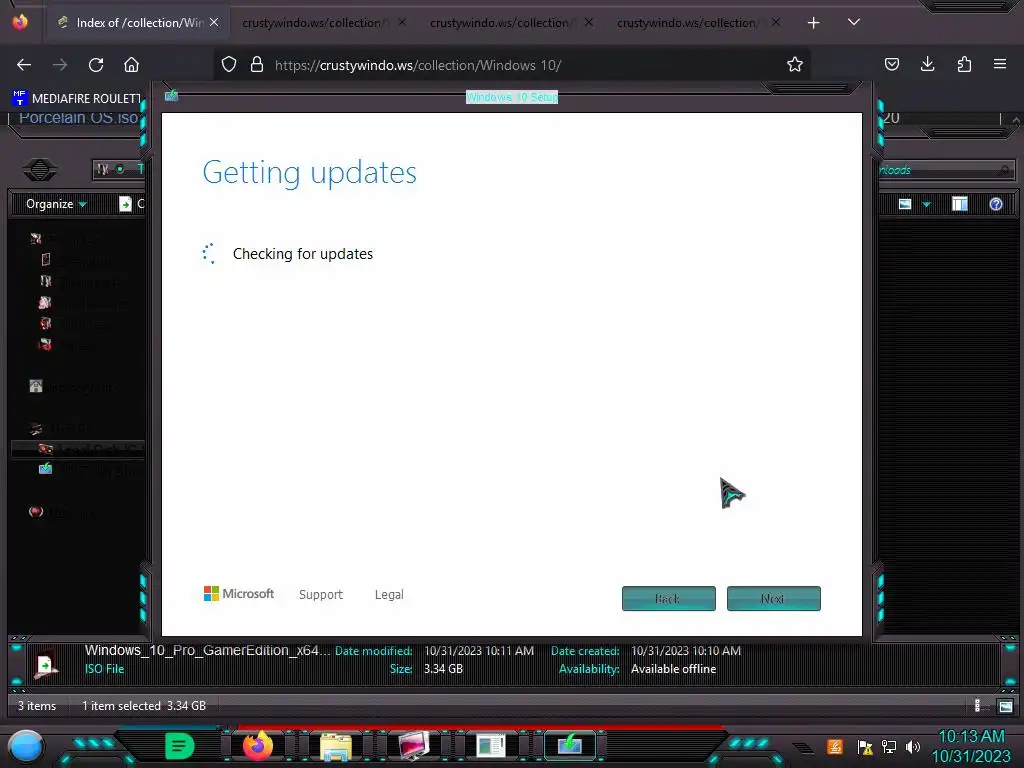The width and height of the screenshot is (1024, 768).
Task: Click the '3 items' status bar text
Action: point(37,705)
